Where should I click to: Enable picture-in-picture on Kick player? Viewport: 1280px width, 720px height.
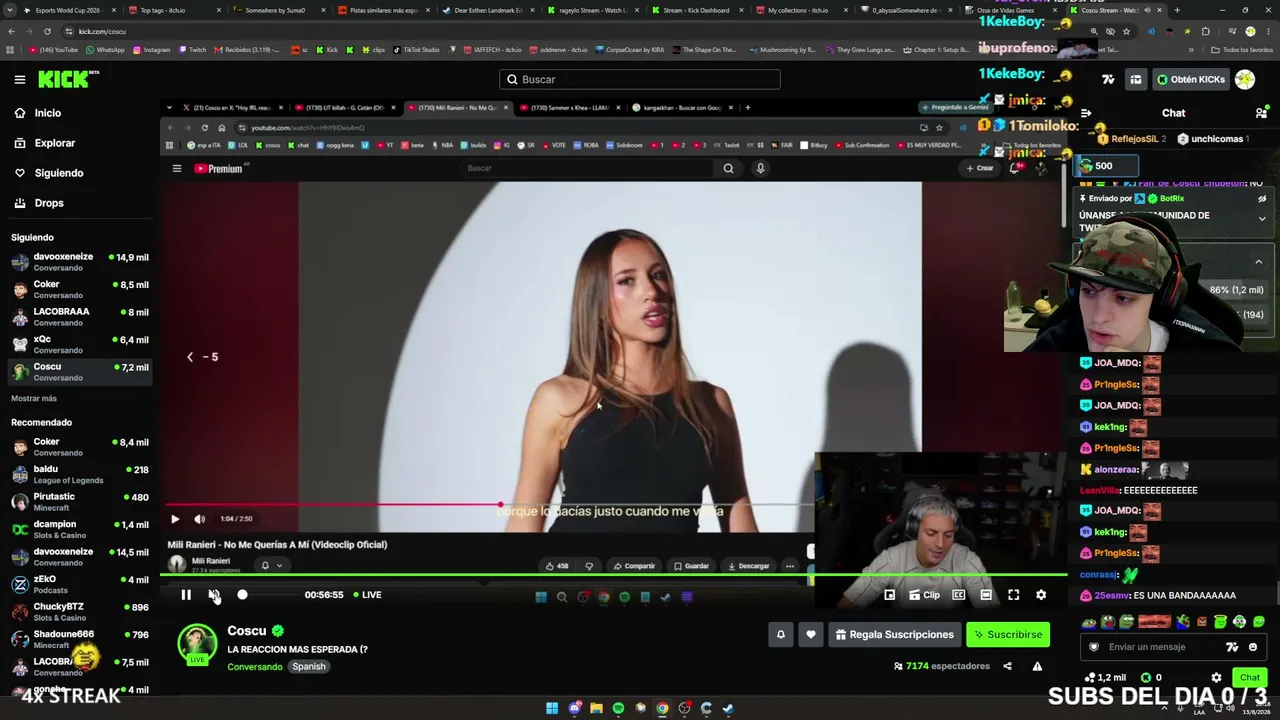(x=889, y=595)
